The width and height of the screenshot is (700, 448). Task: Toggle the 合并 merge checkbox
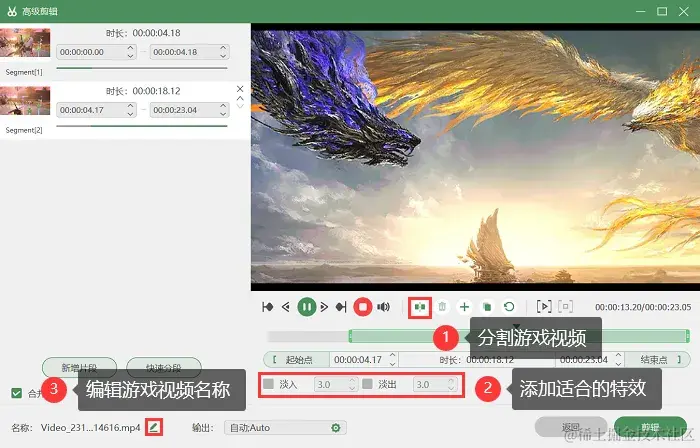pyautogui.click(x=17, y=393)
